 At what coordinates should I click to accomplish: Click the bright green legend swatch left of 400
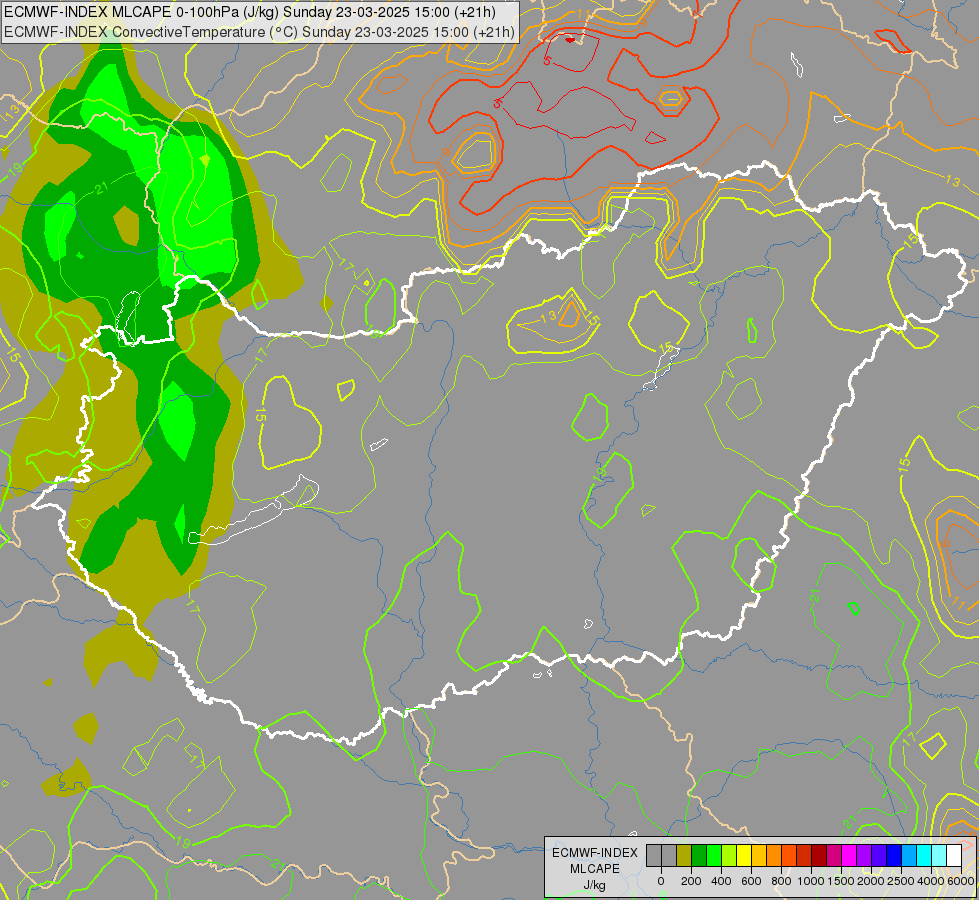click(x=714, y=855)
